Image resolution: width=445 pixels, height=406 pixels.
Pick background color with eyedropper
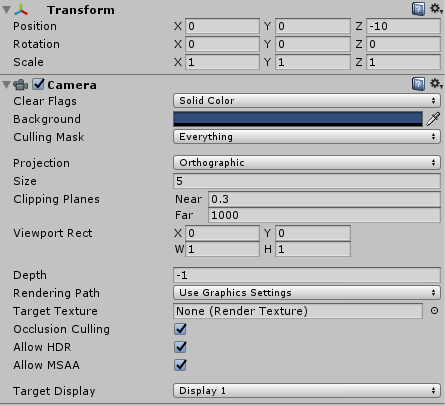(x=433, y=119)
